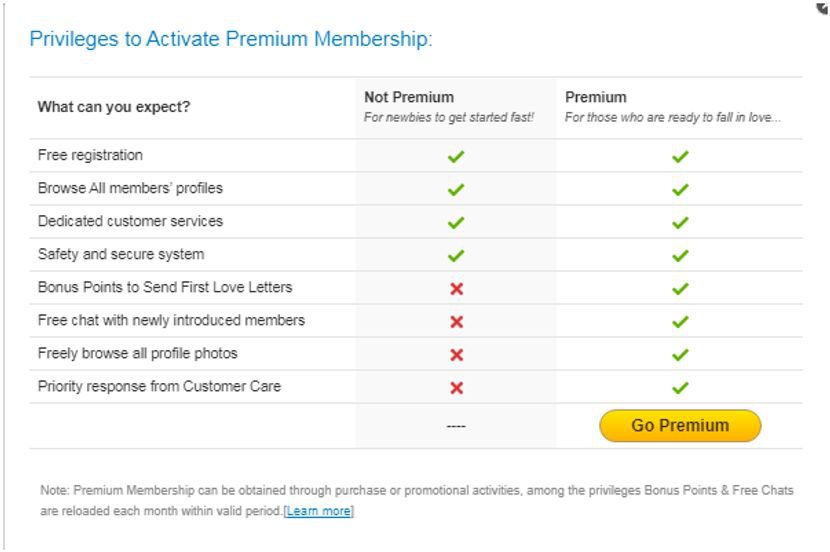Click Not Premium checkmark for Safety and secure system
830x552 pixels.
point(456,255)
